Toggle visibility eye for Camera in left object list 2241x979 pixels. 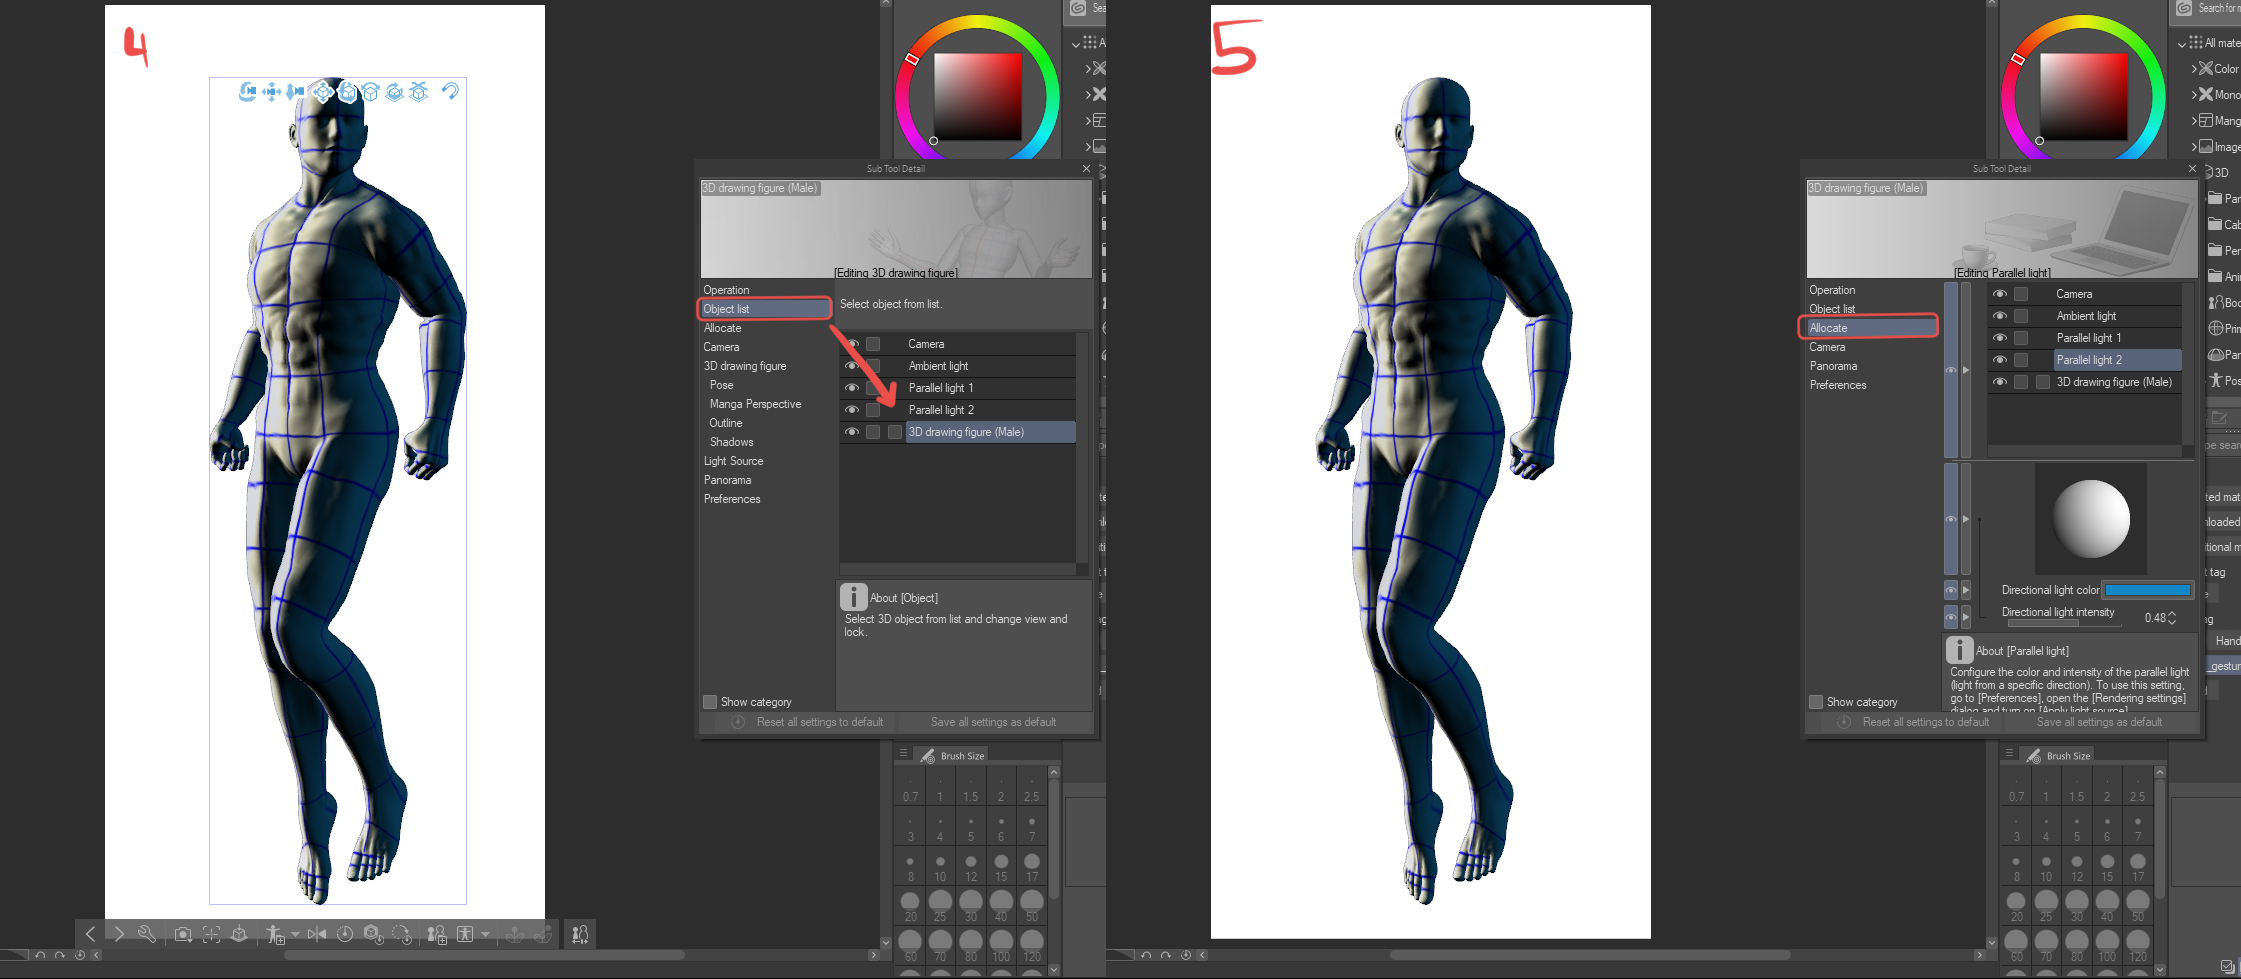coord(852,344)
